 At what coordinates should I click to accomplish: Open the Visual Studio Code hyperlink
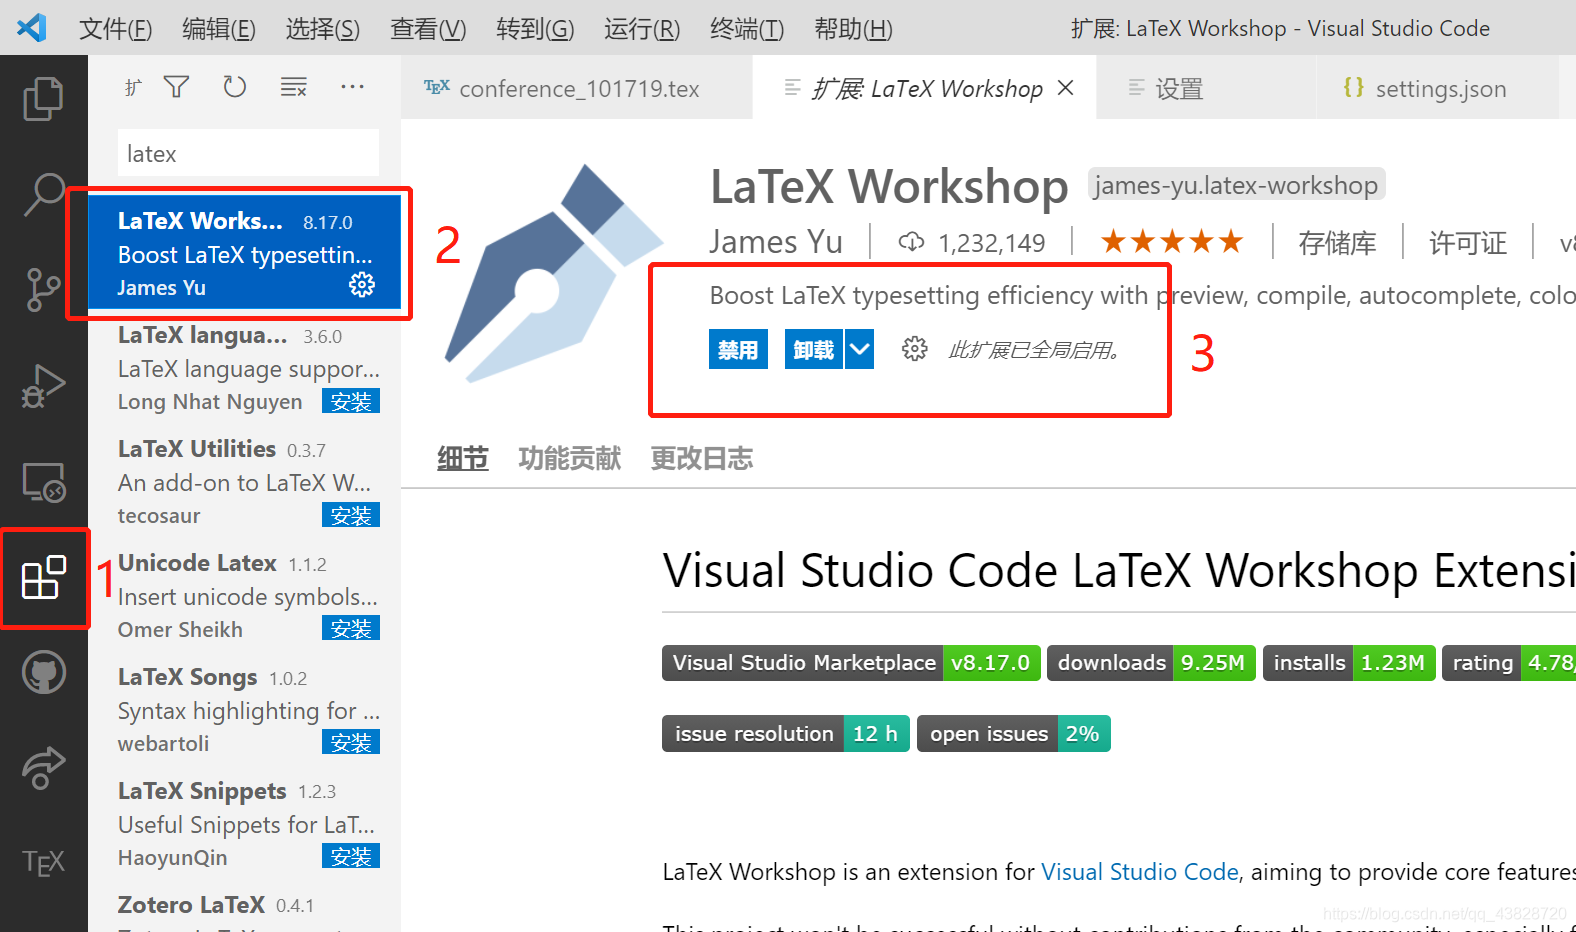tap(1140, 872)
